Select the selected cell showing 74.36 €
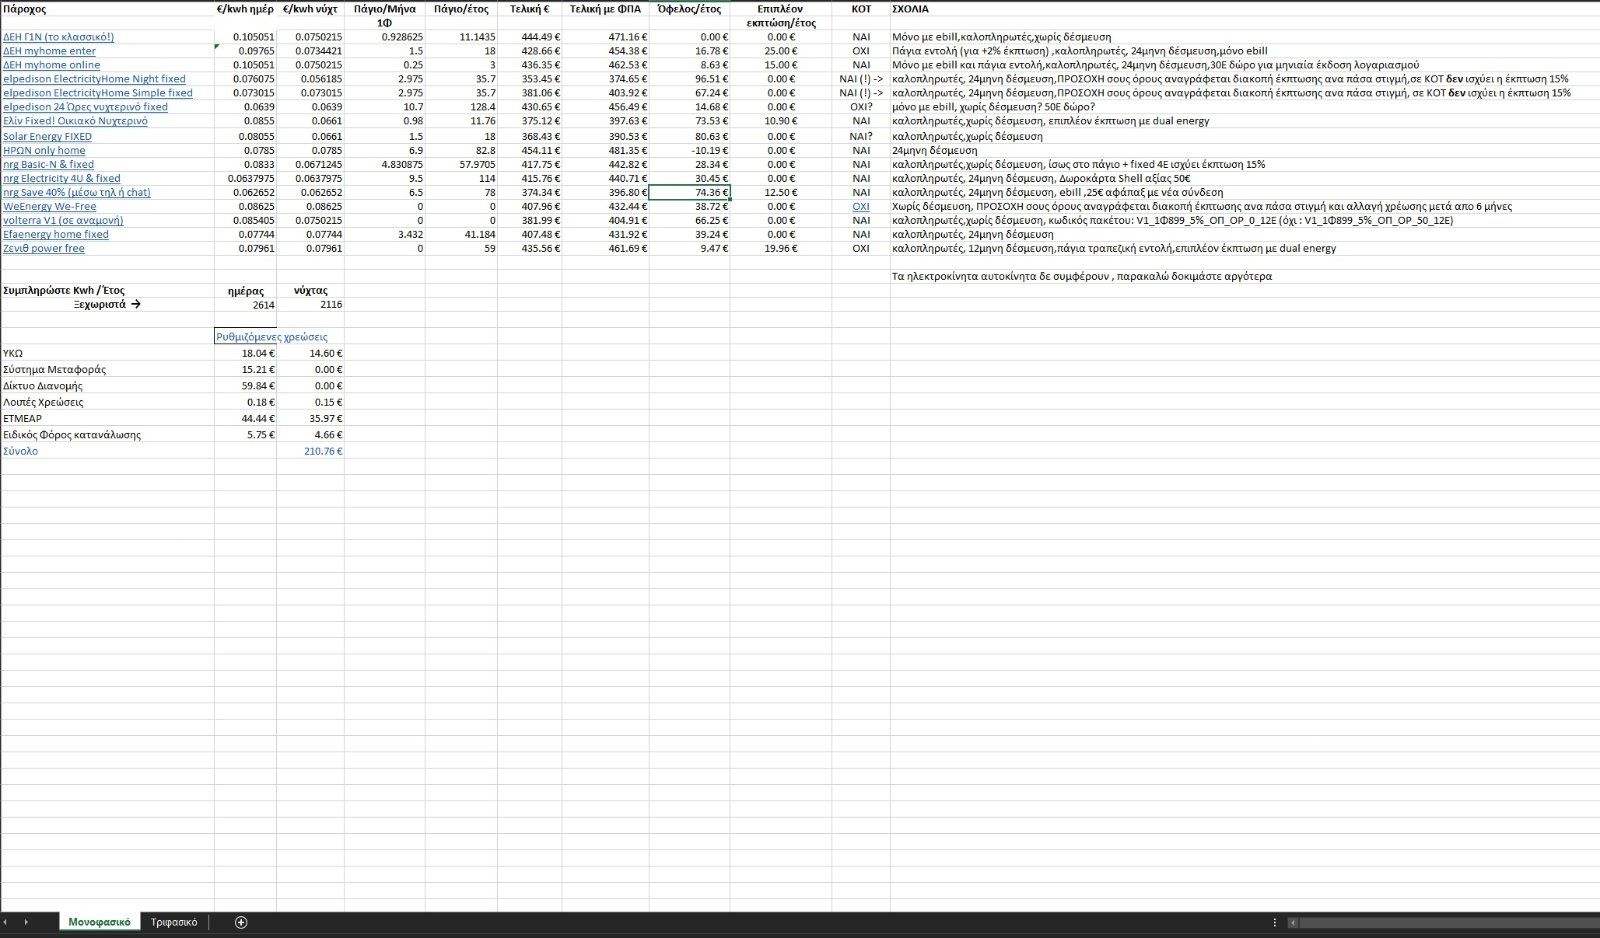Viewport: 1600px width, 938px height. point(690,193)
